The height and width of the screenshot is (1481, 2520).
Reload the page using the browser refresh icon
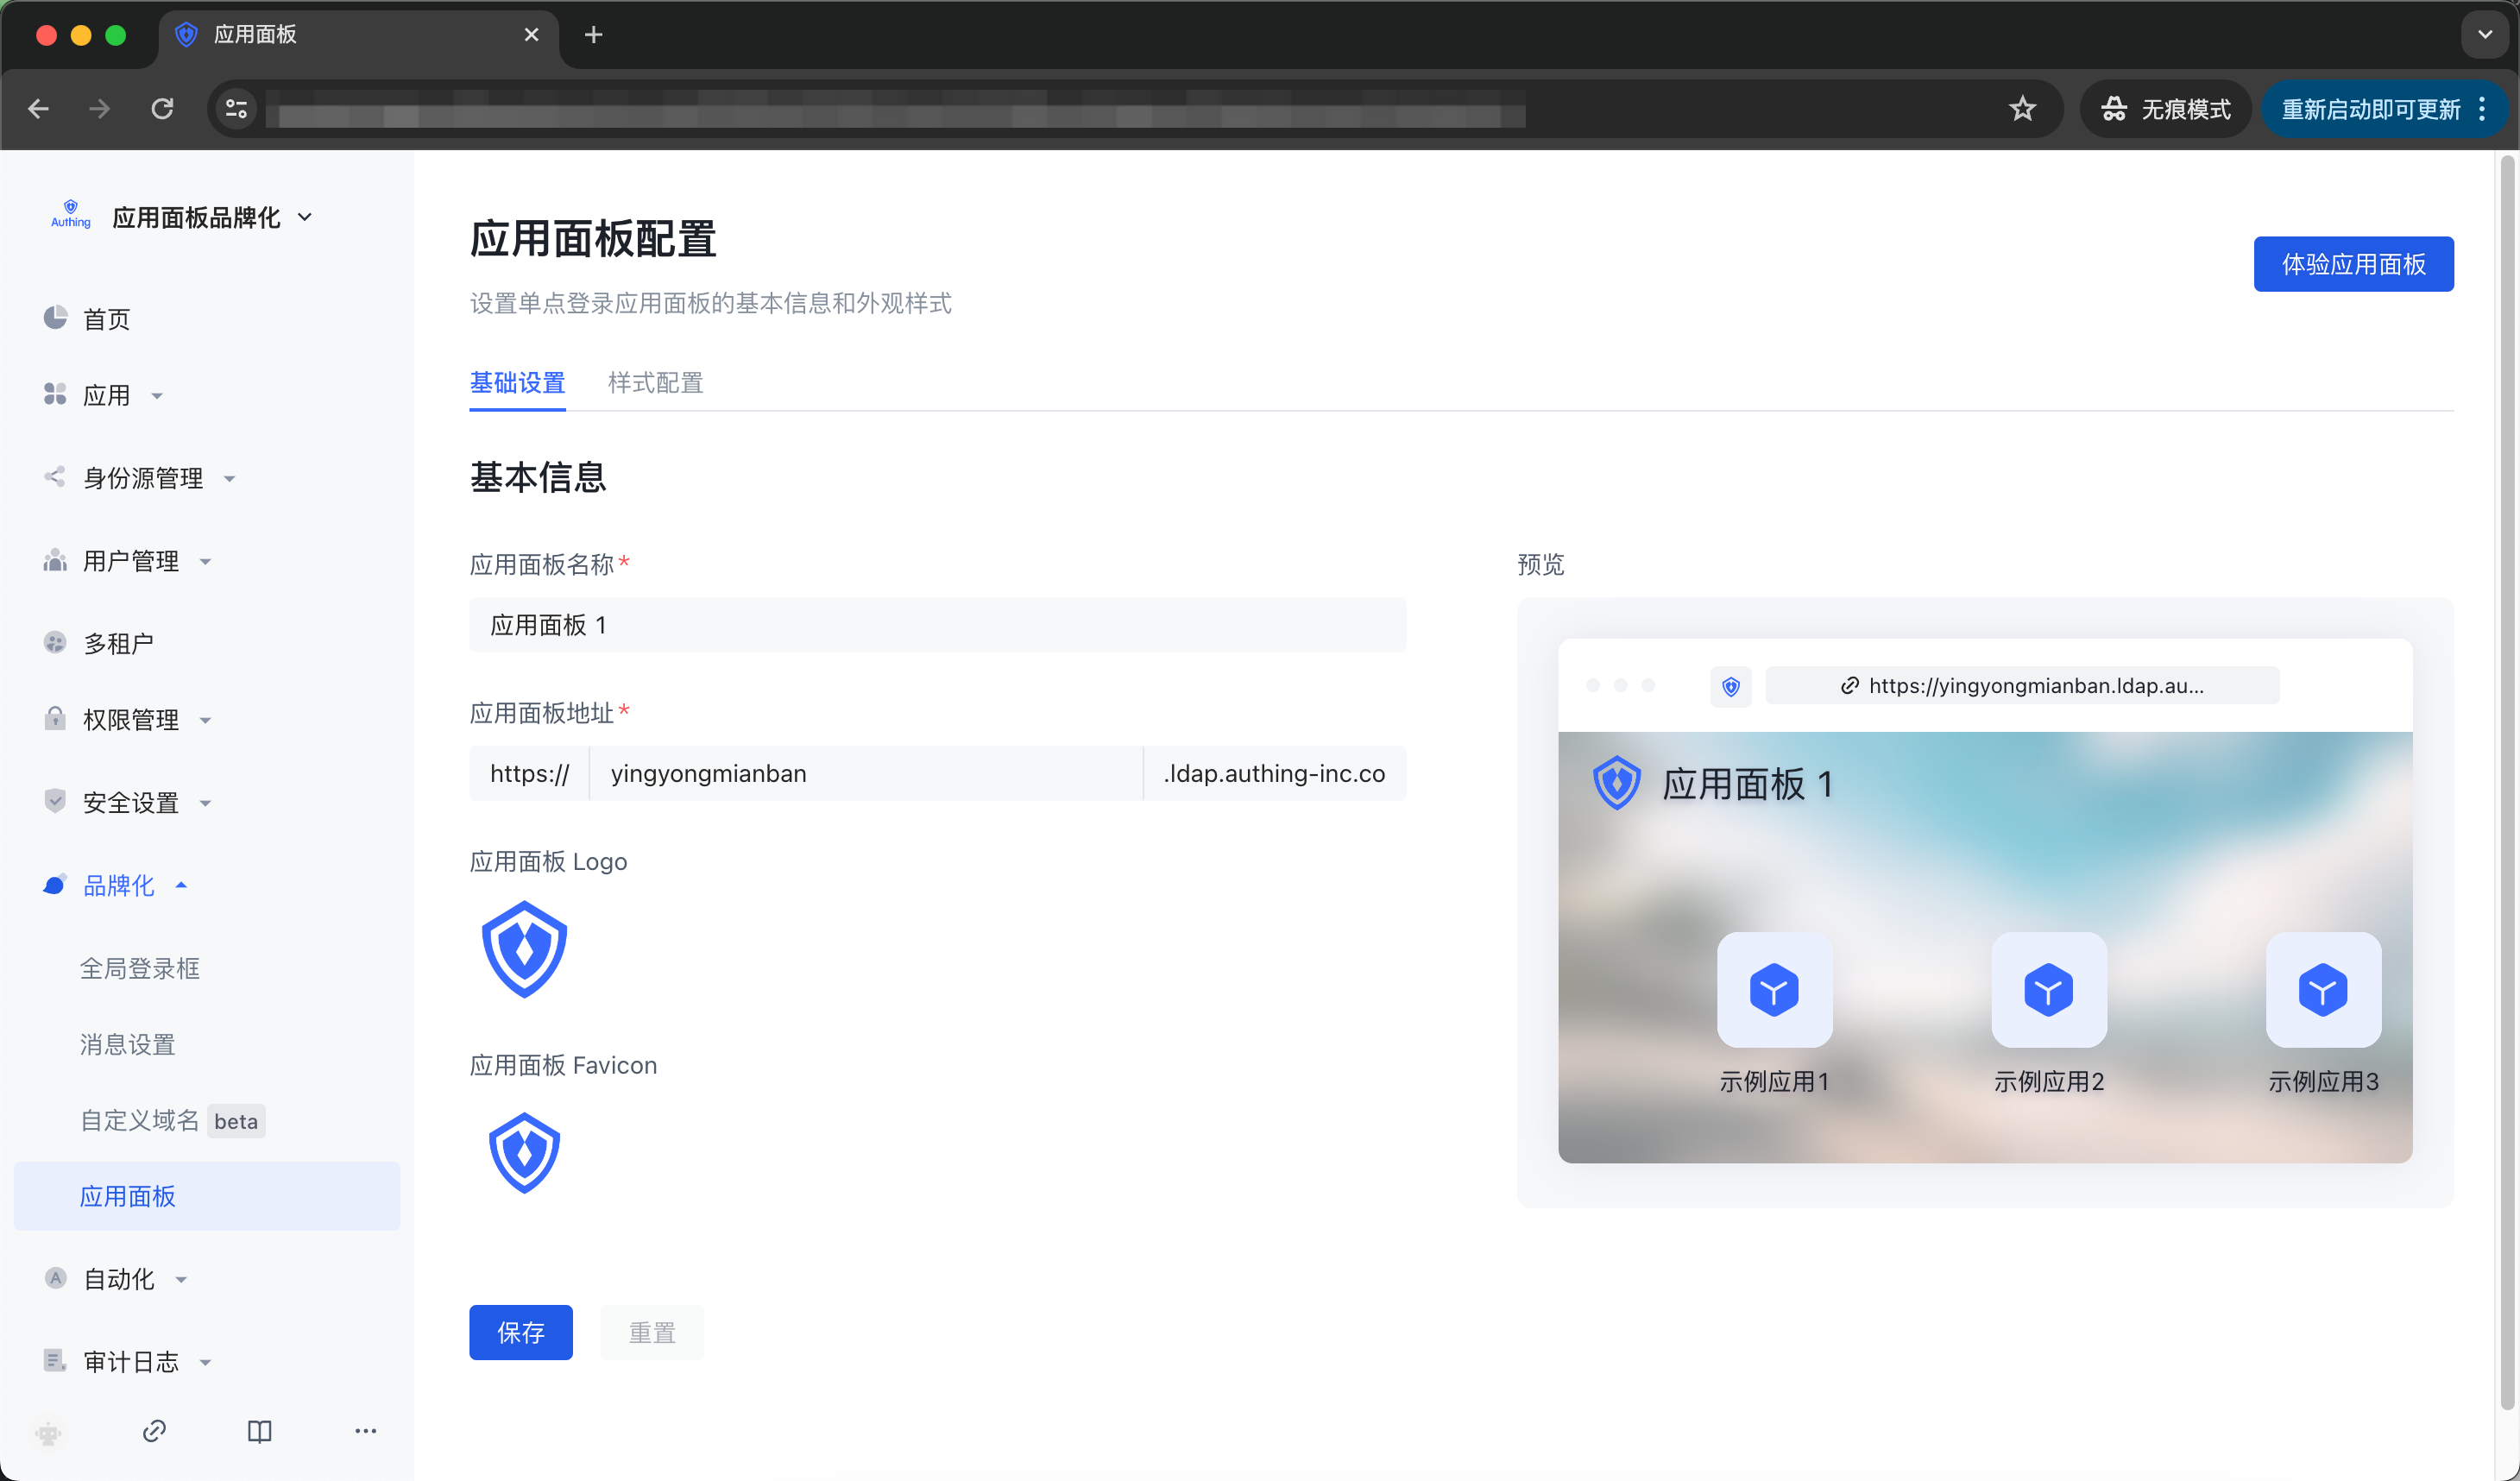(x=162, y=108)
